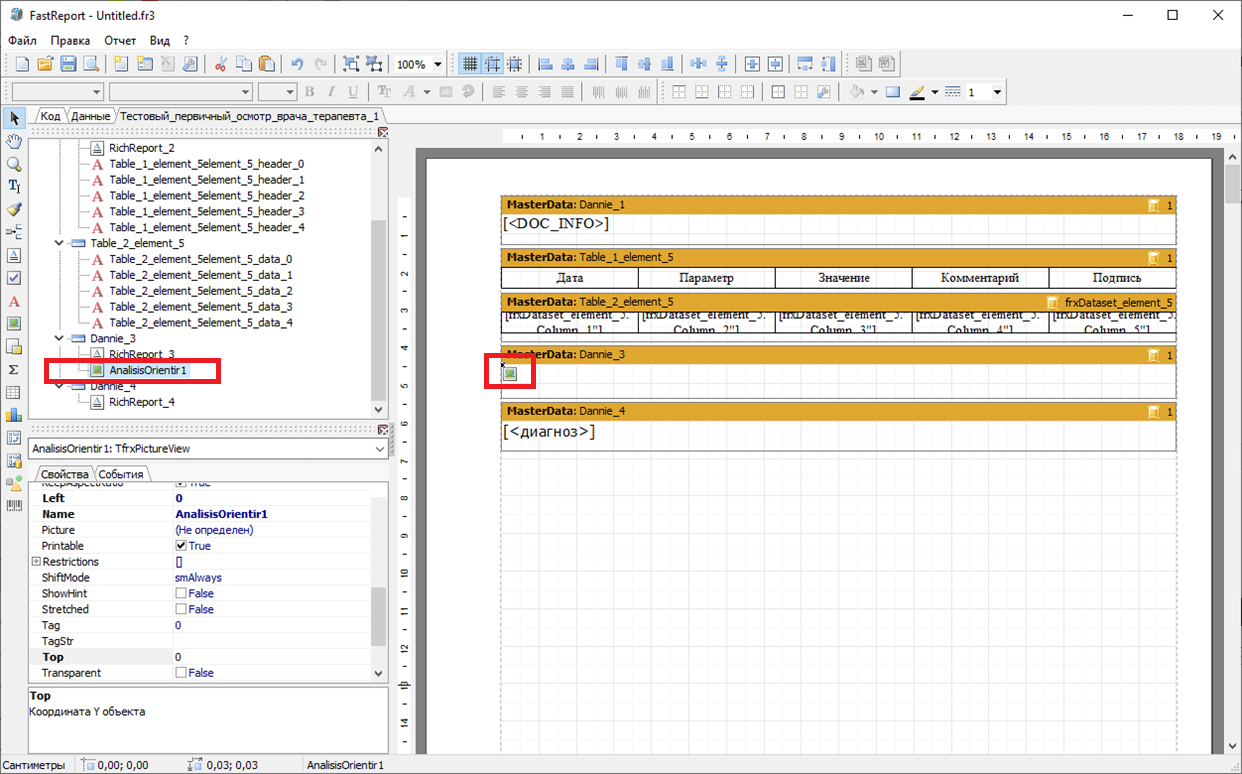
Task: Uncheck the Printable property checkbox
Action: point(181,546)
